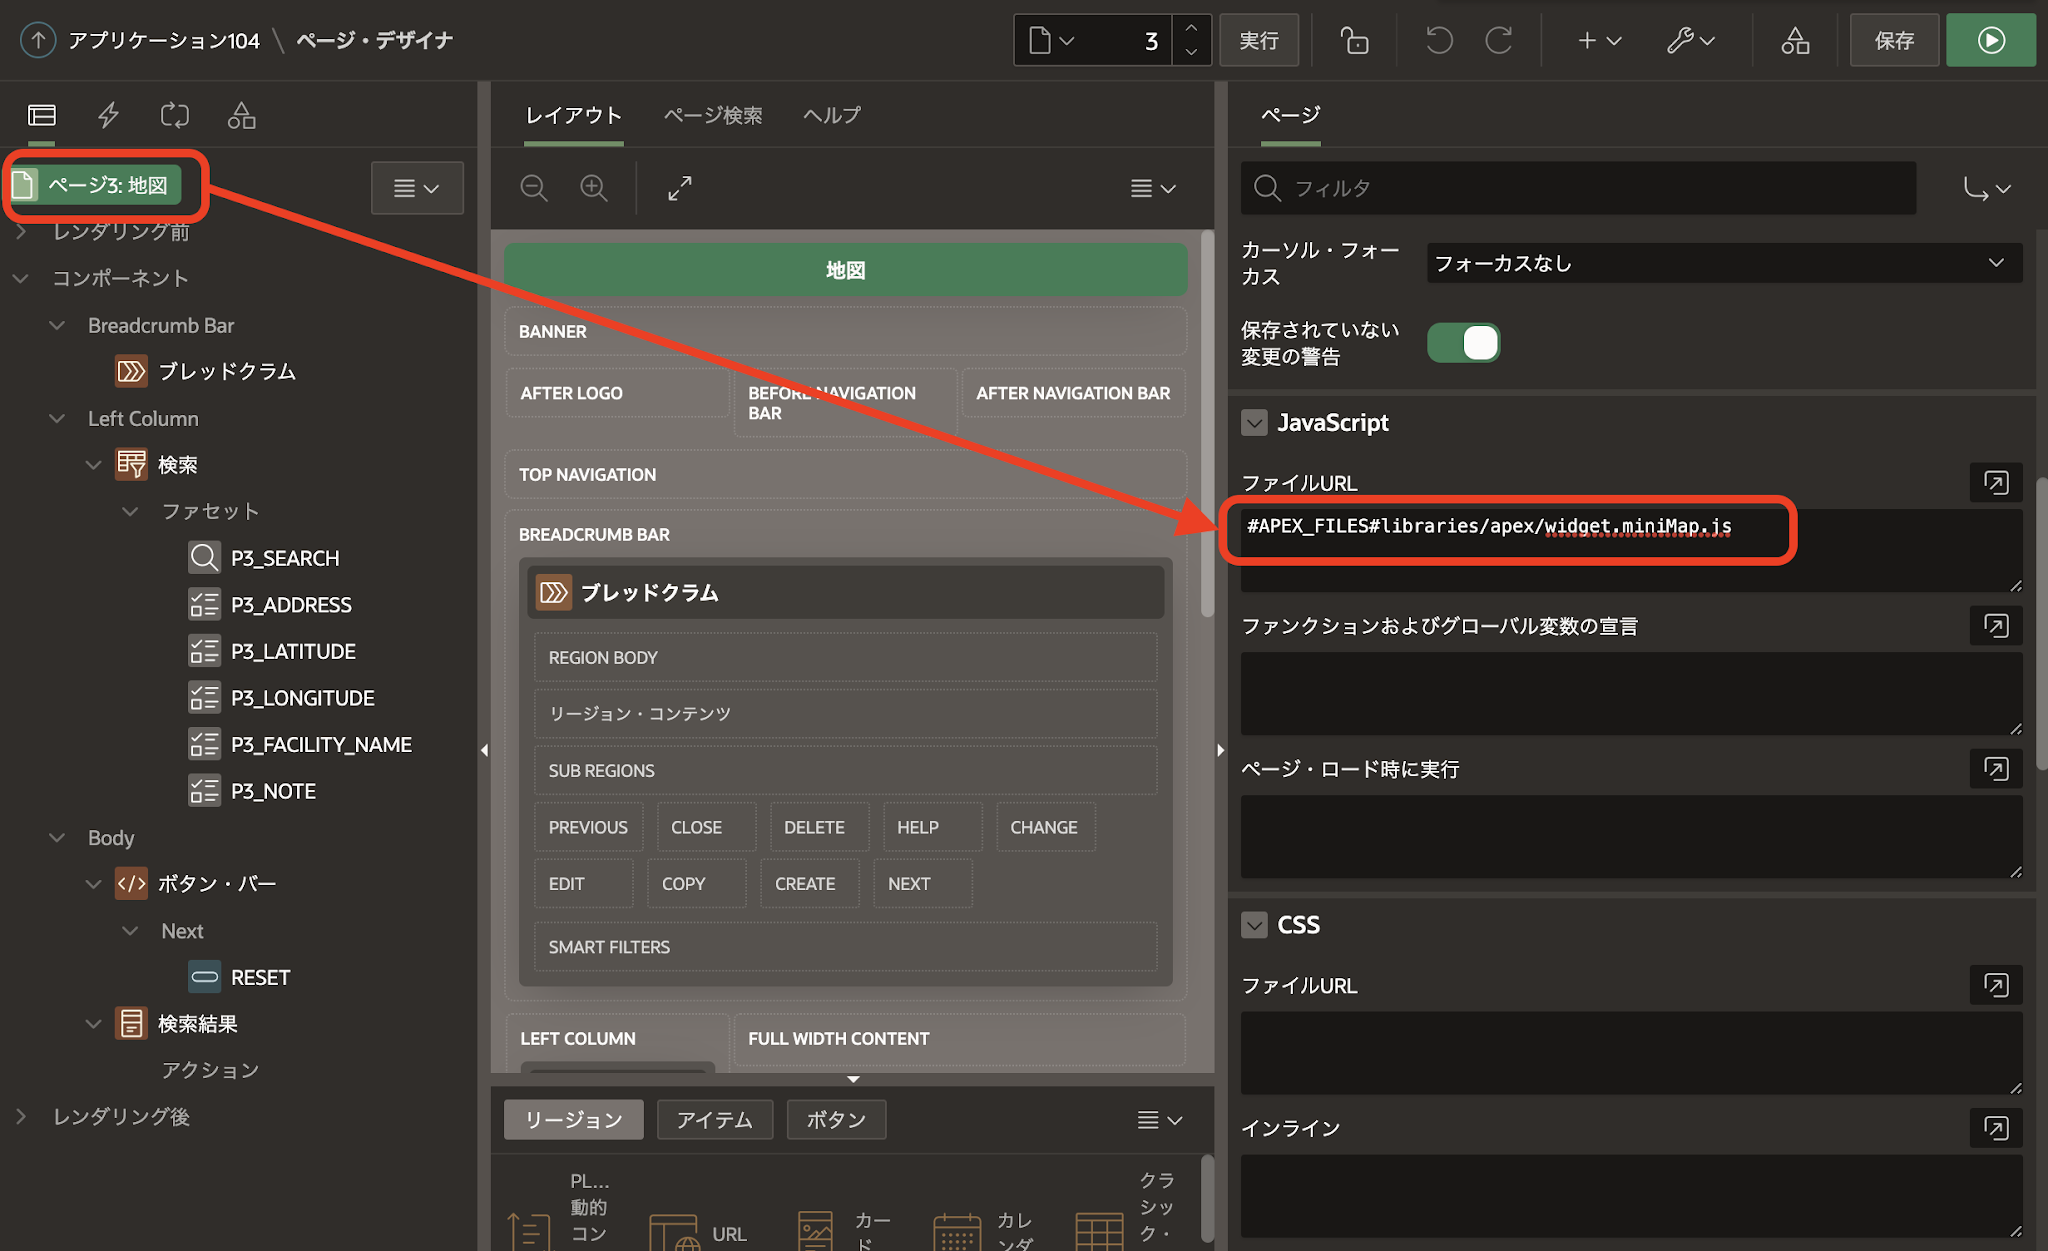Click the undo arrow icon

click(x=1438, y=40)
